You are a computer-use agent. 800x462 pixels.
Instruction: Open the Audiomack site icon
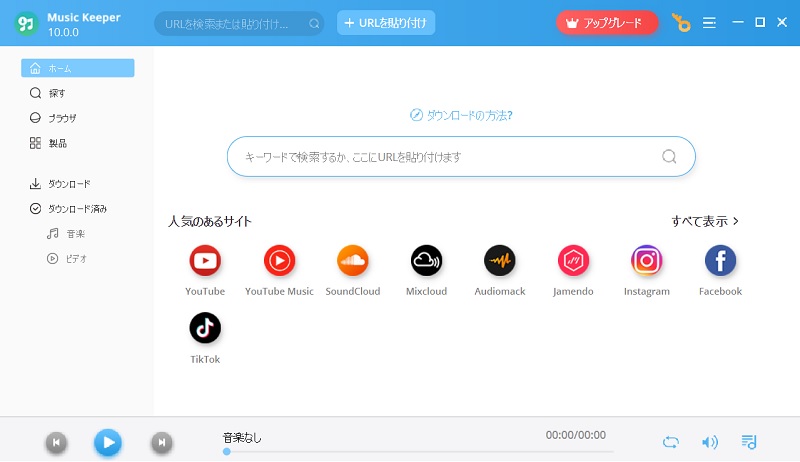(x=500, y=261)
